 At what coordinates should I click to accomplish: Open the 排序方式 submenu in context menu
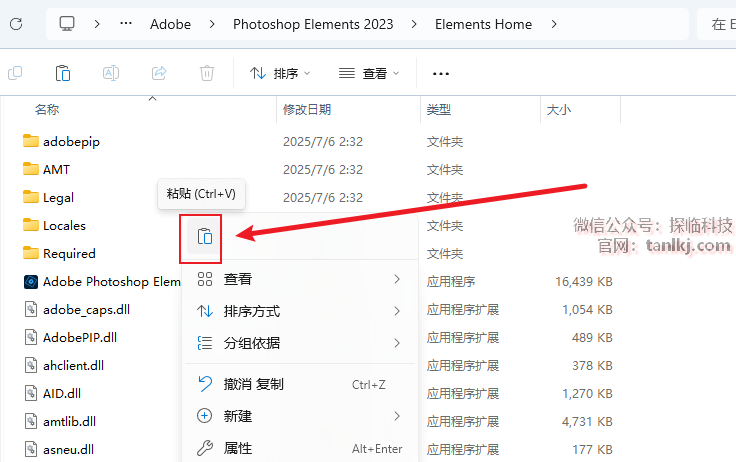click(x=299, y=311)
